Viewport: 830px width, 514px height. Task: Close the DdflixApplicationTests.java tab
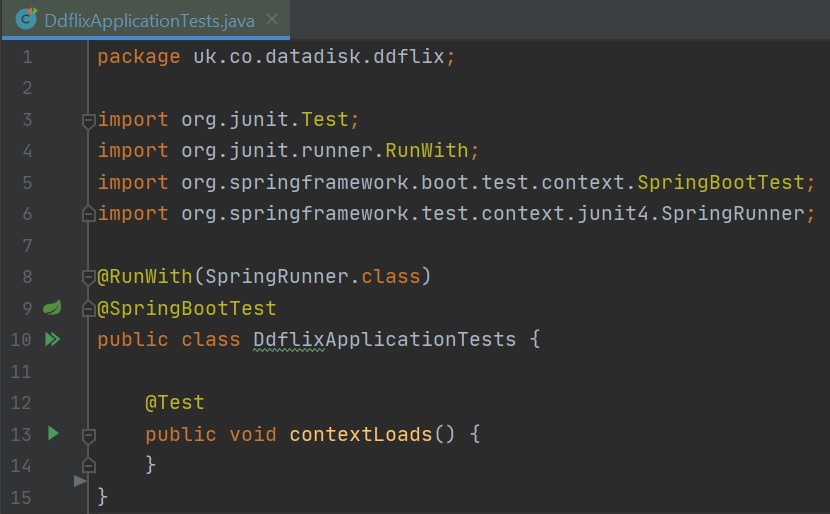point(273,20)
